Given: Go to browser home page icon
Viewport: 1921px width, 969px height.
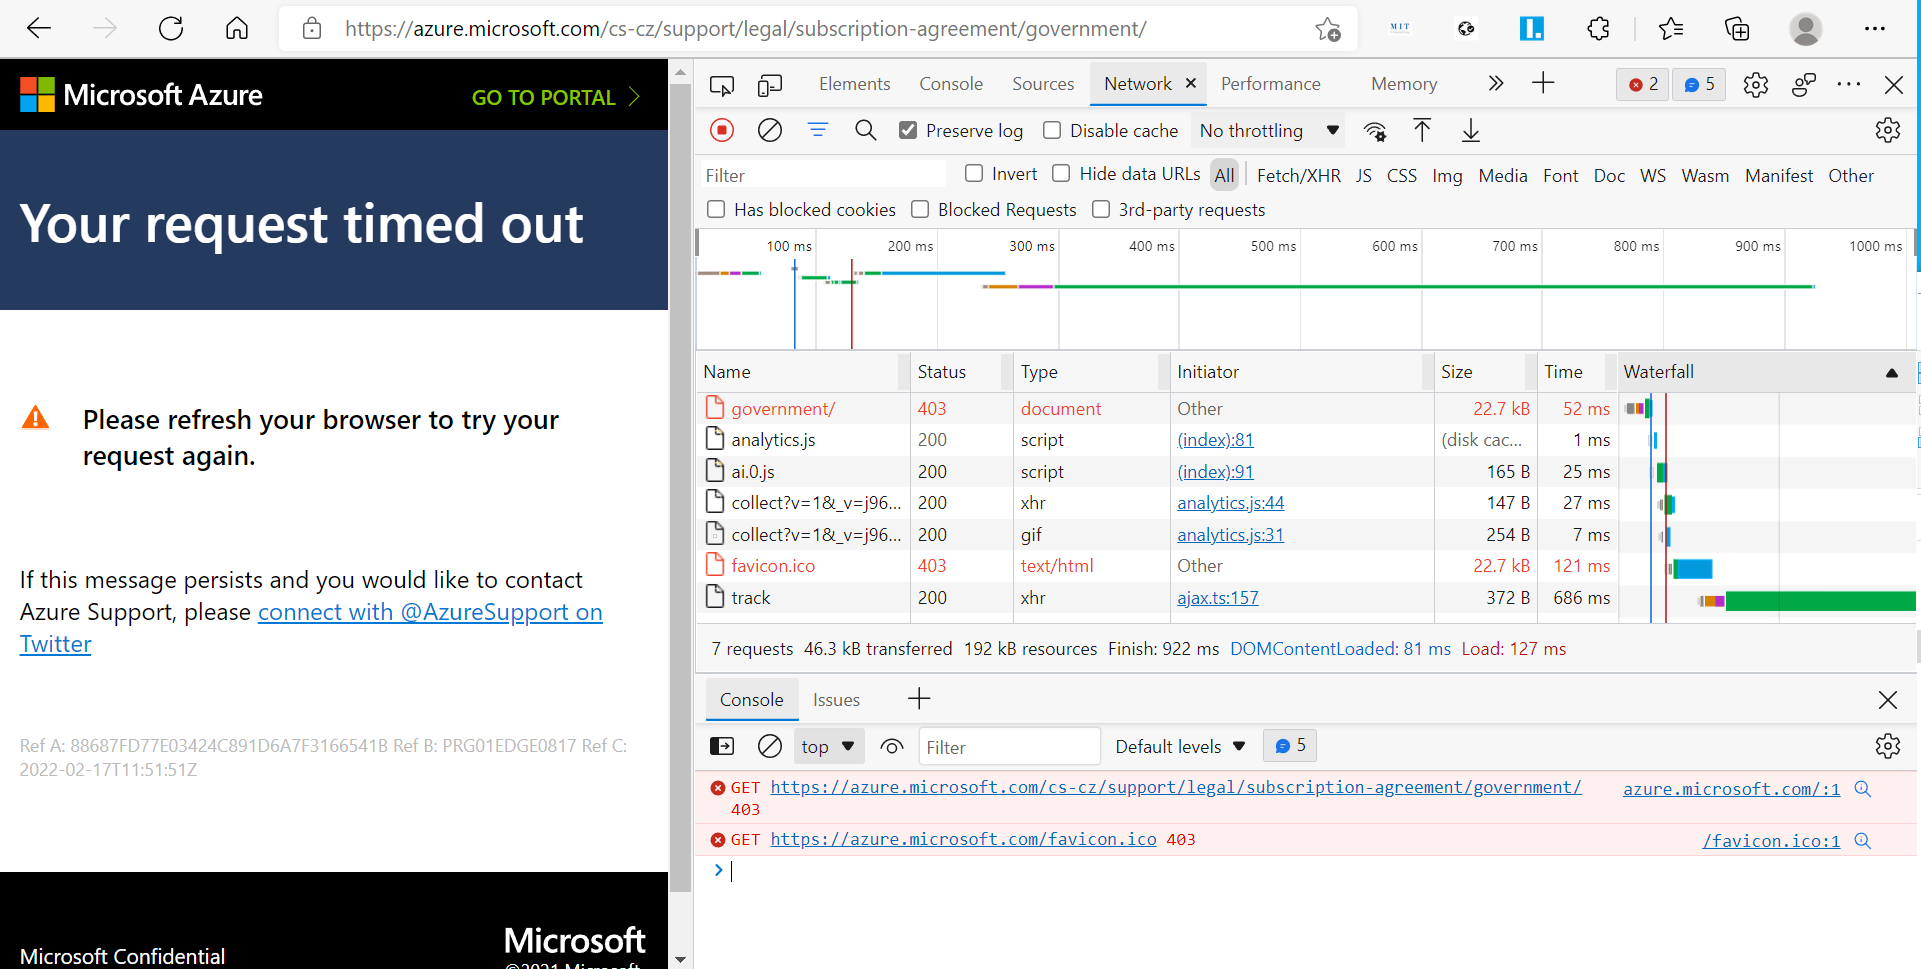Looking at the screenshot, I should (237, 28).
